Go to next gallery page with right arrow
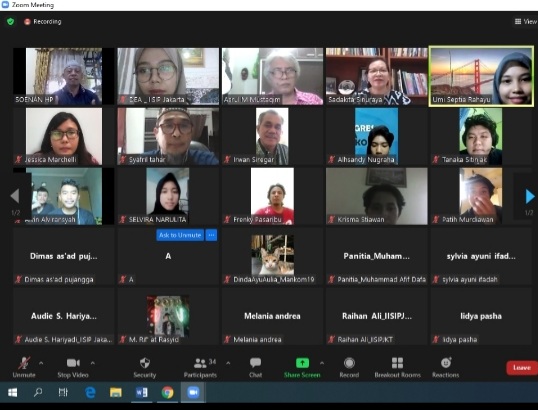Image resolution: width=538 pixels, height=410 pixels. click(x=530, y=196)
